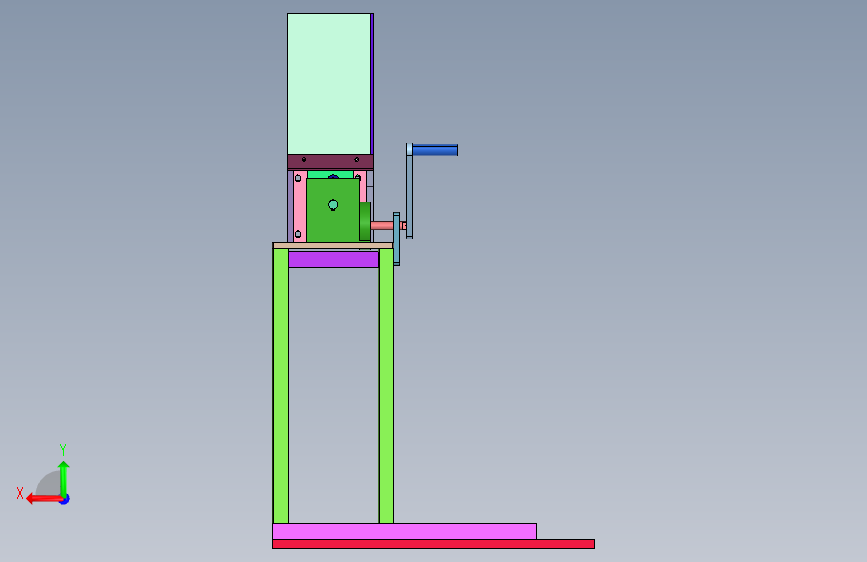Click the red X axis arrow of the triad
Screen dimensions: 867x562
point(44,499)
